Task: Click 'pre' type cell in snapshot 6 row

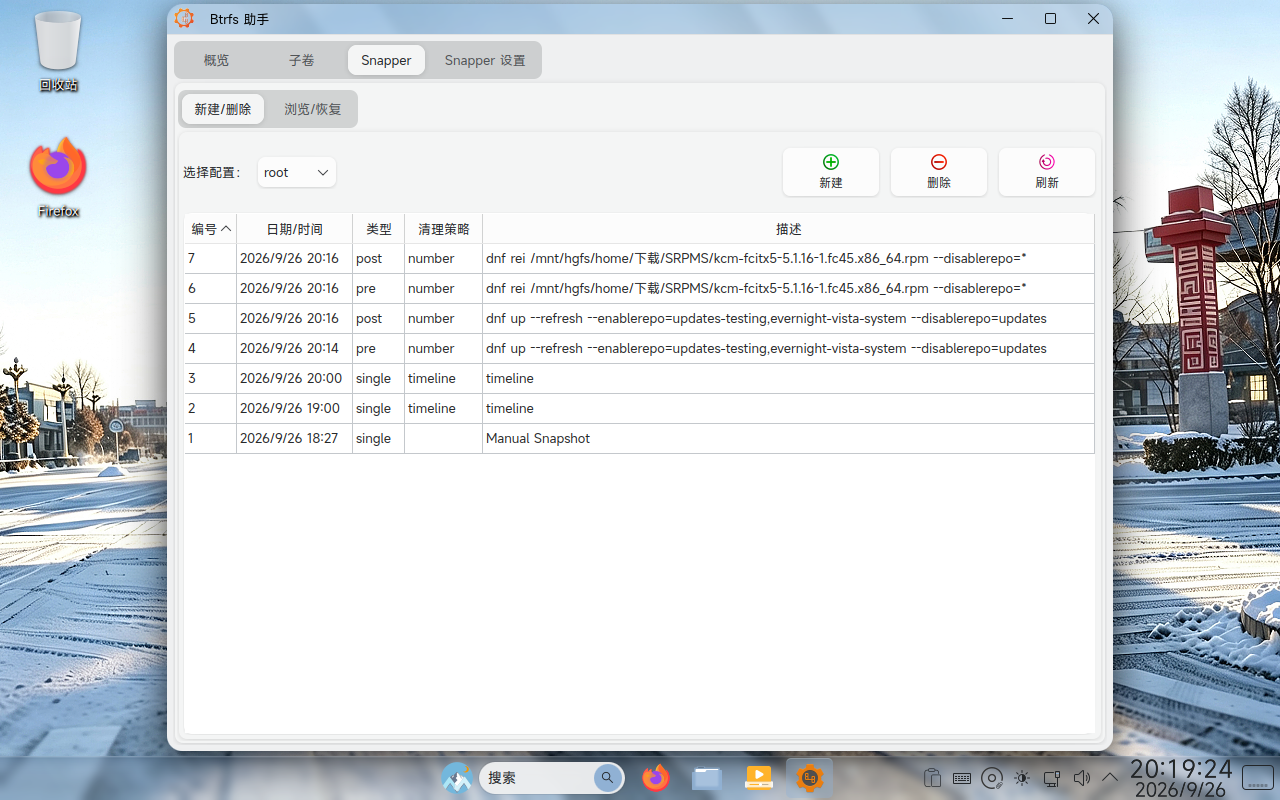Action: coord(378,288)
